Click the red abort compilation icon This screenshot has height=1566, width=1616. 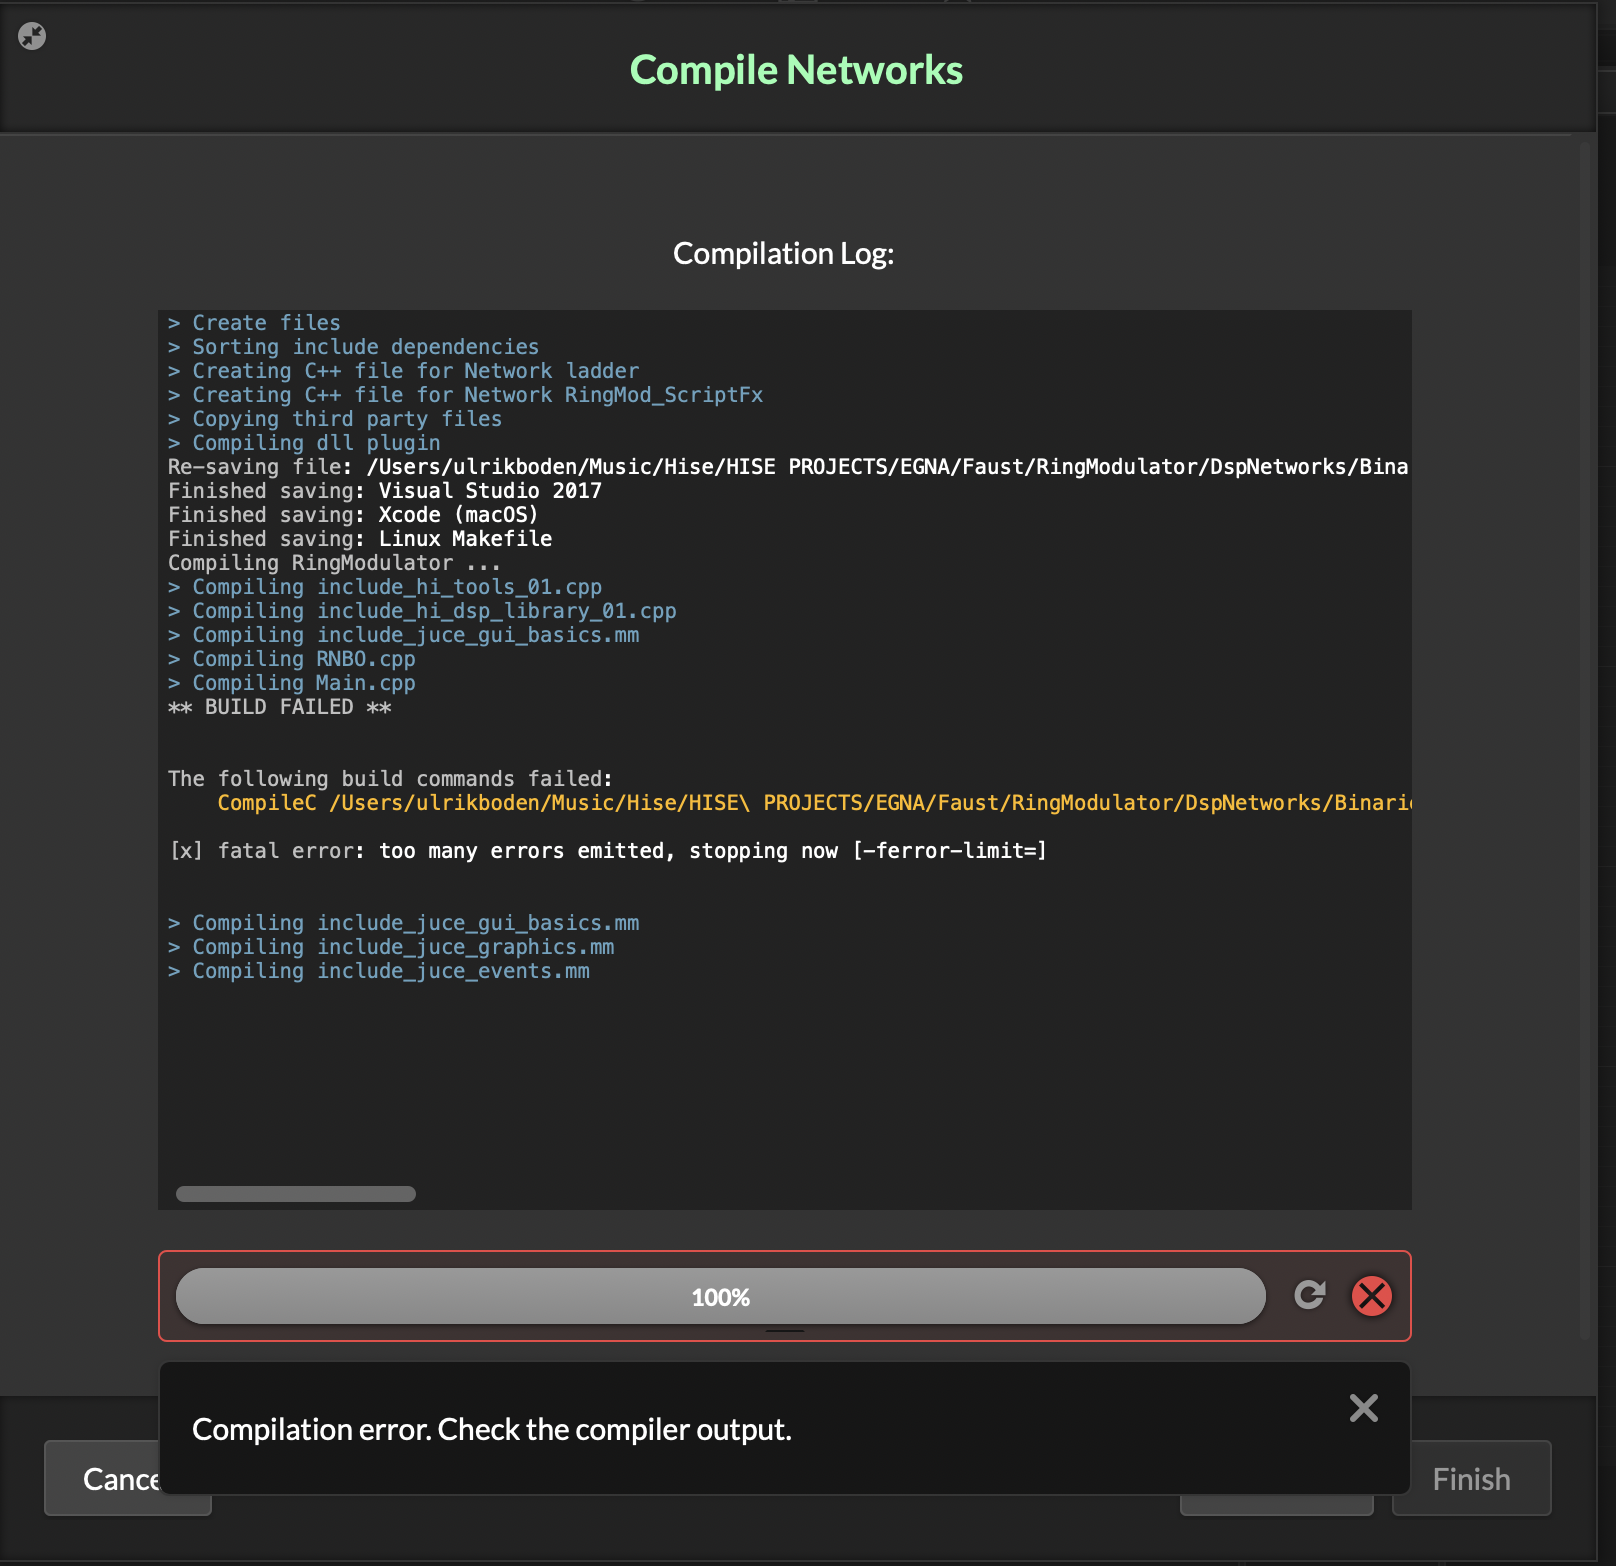(1371, 1295)
